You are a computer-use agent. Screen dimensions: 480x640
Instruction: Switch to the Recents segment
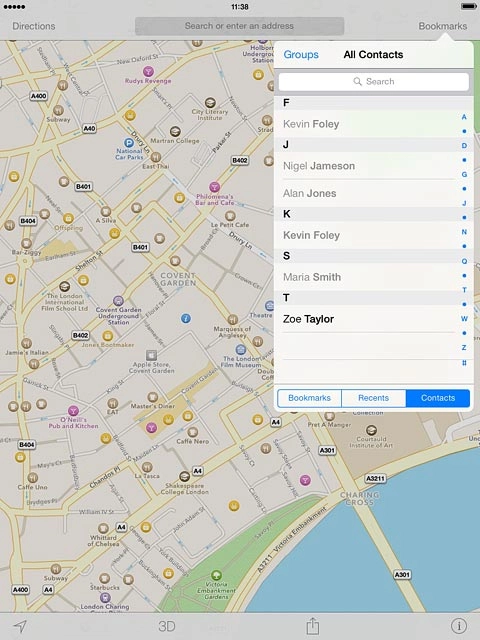373,398
